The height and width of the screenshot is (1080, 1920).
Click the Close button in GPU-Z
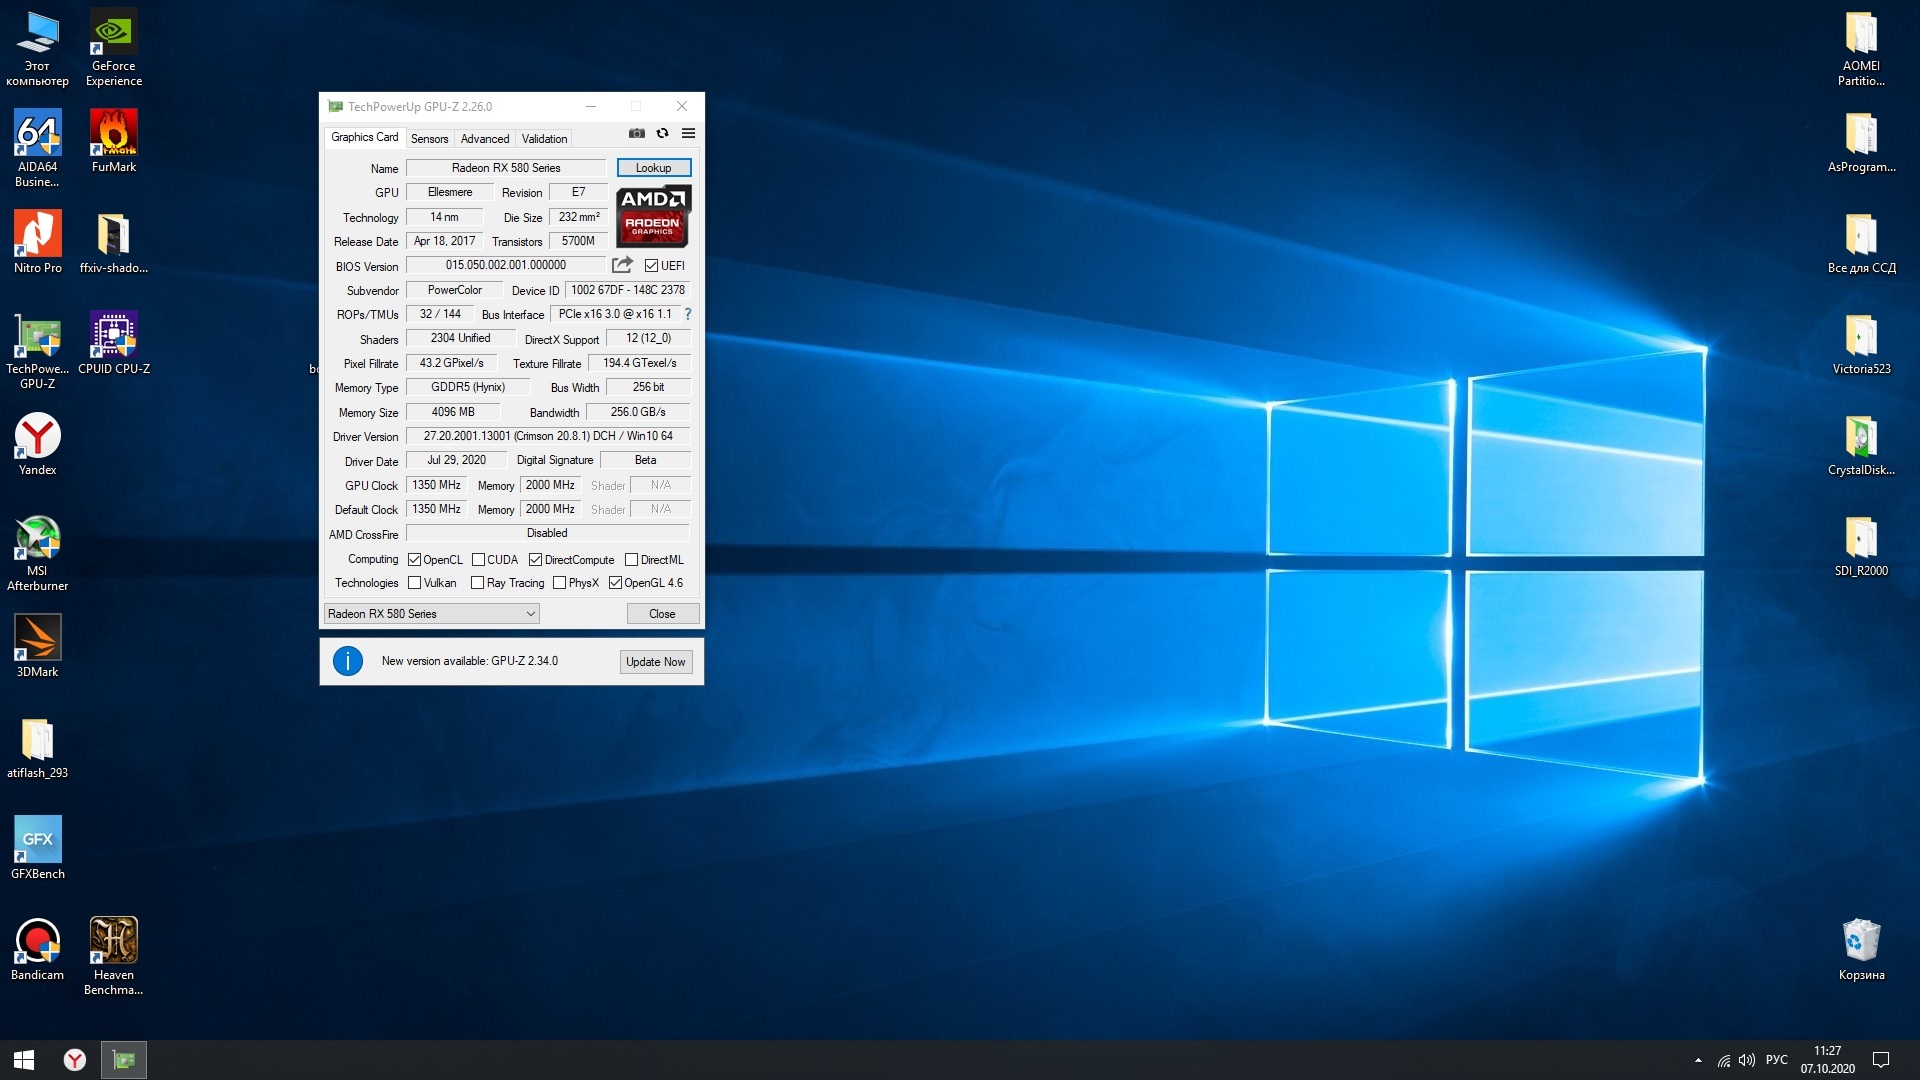[662, 614]
